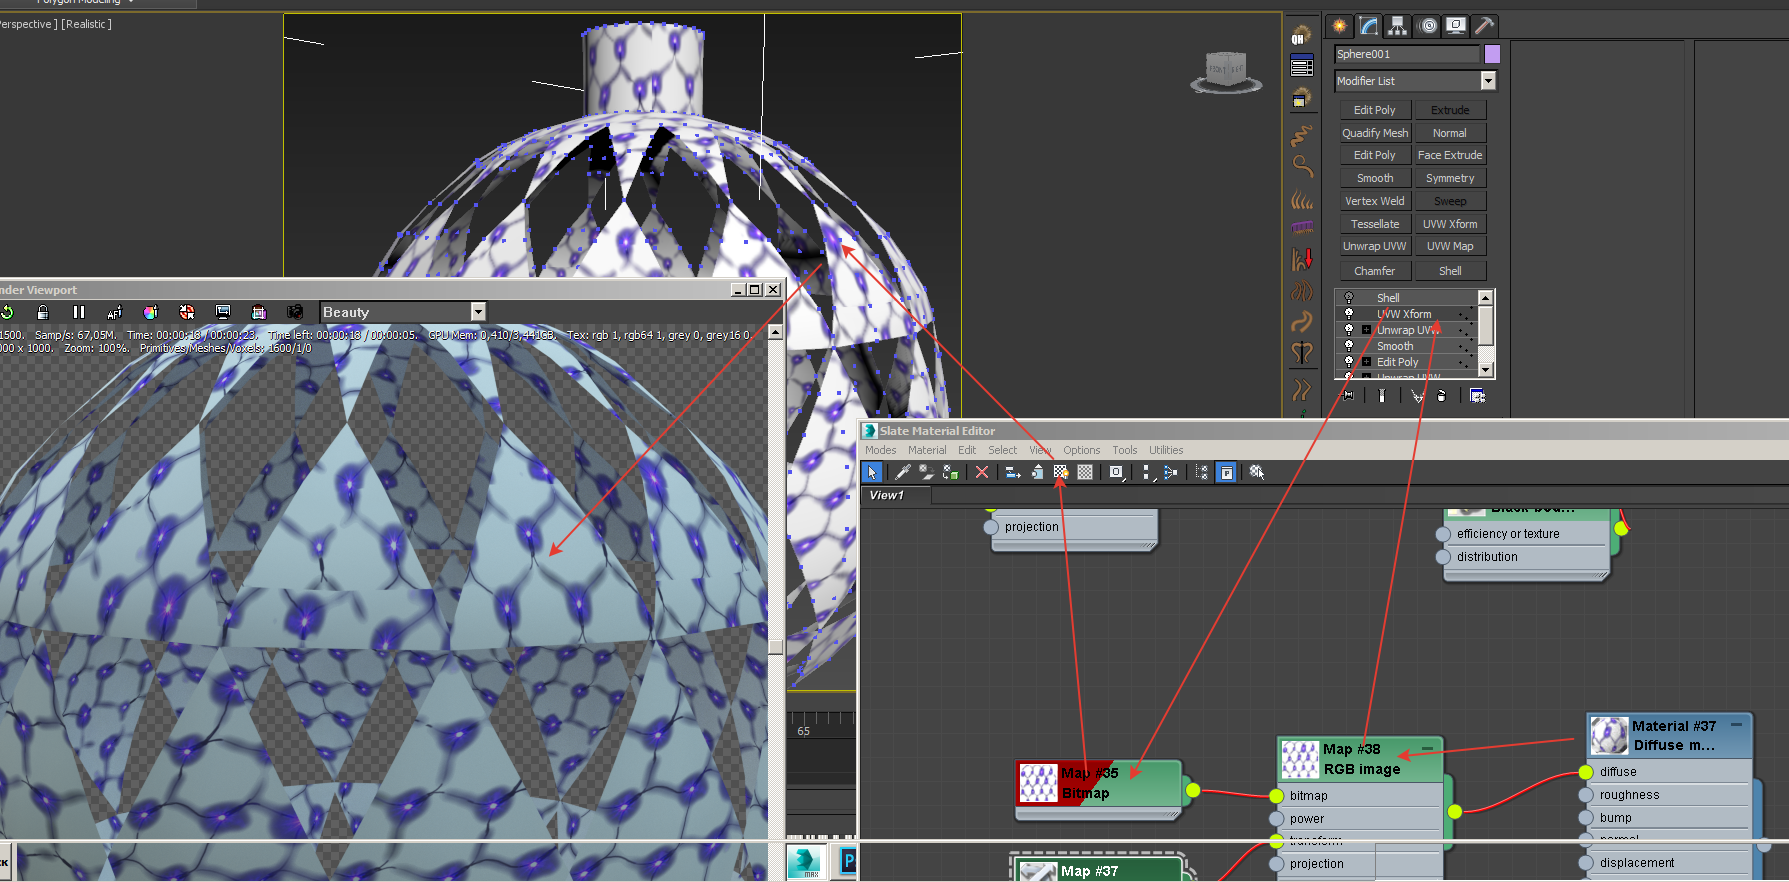Viewport: 1789px width, 882px height.
Task: Pause the render in Render Viewport
Action: click(x=79, y=313)
